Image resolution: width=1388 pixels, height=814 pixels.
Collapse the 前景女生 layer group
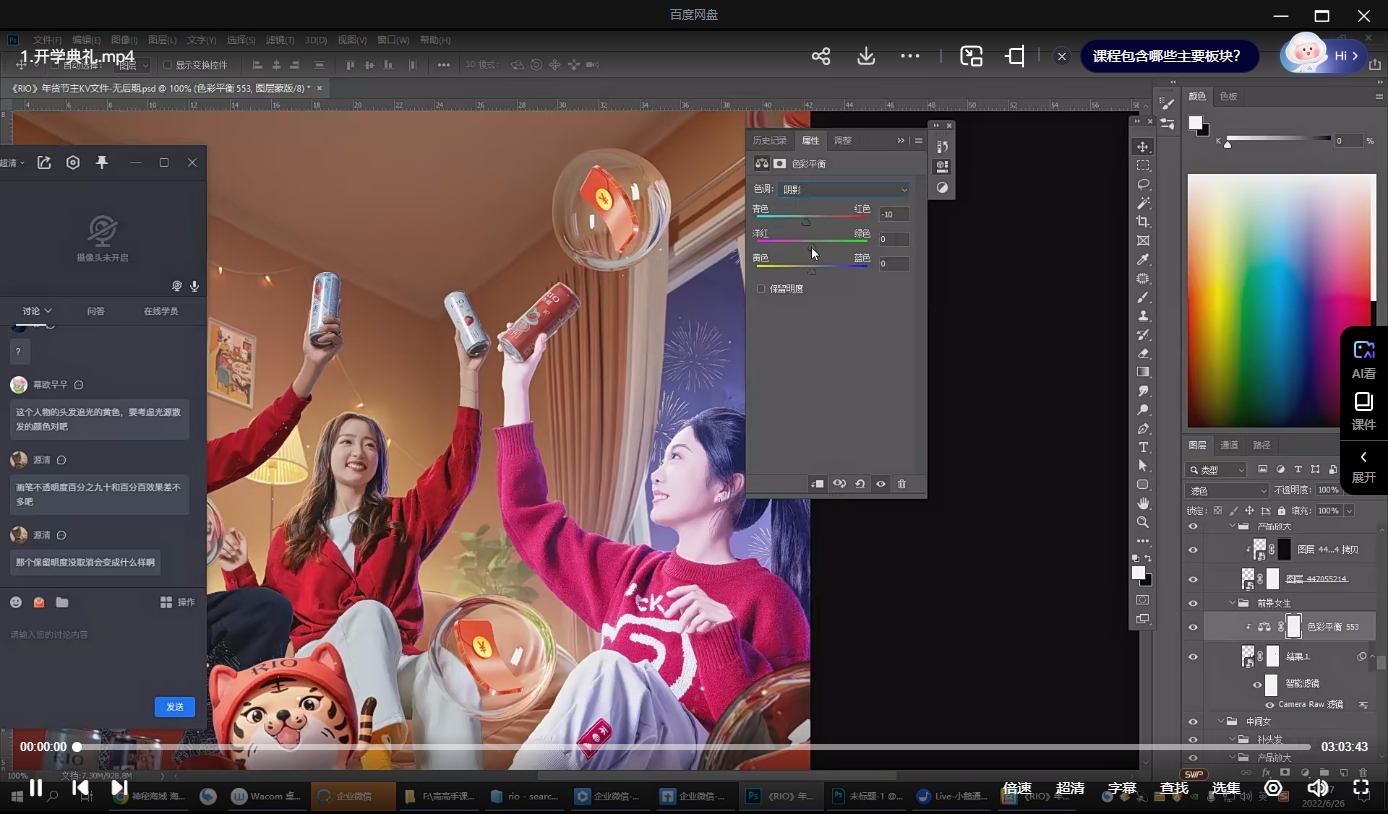coord(1232,603)
